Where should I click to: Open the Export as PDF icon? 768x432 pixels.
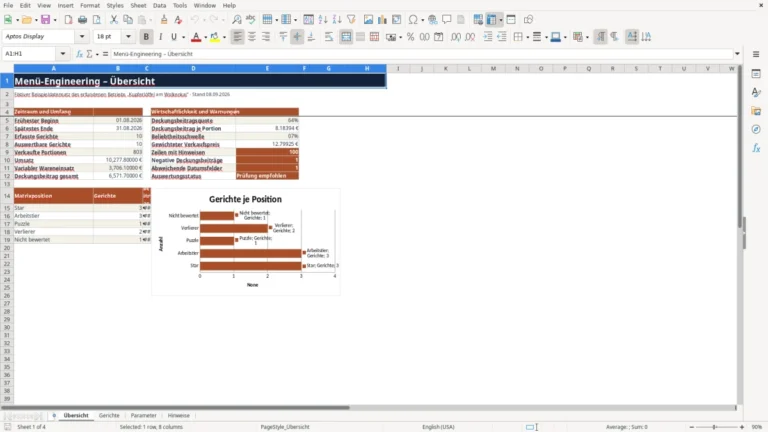coord(68,20)
